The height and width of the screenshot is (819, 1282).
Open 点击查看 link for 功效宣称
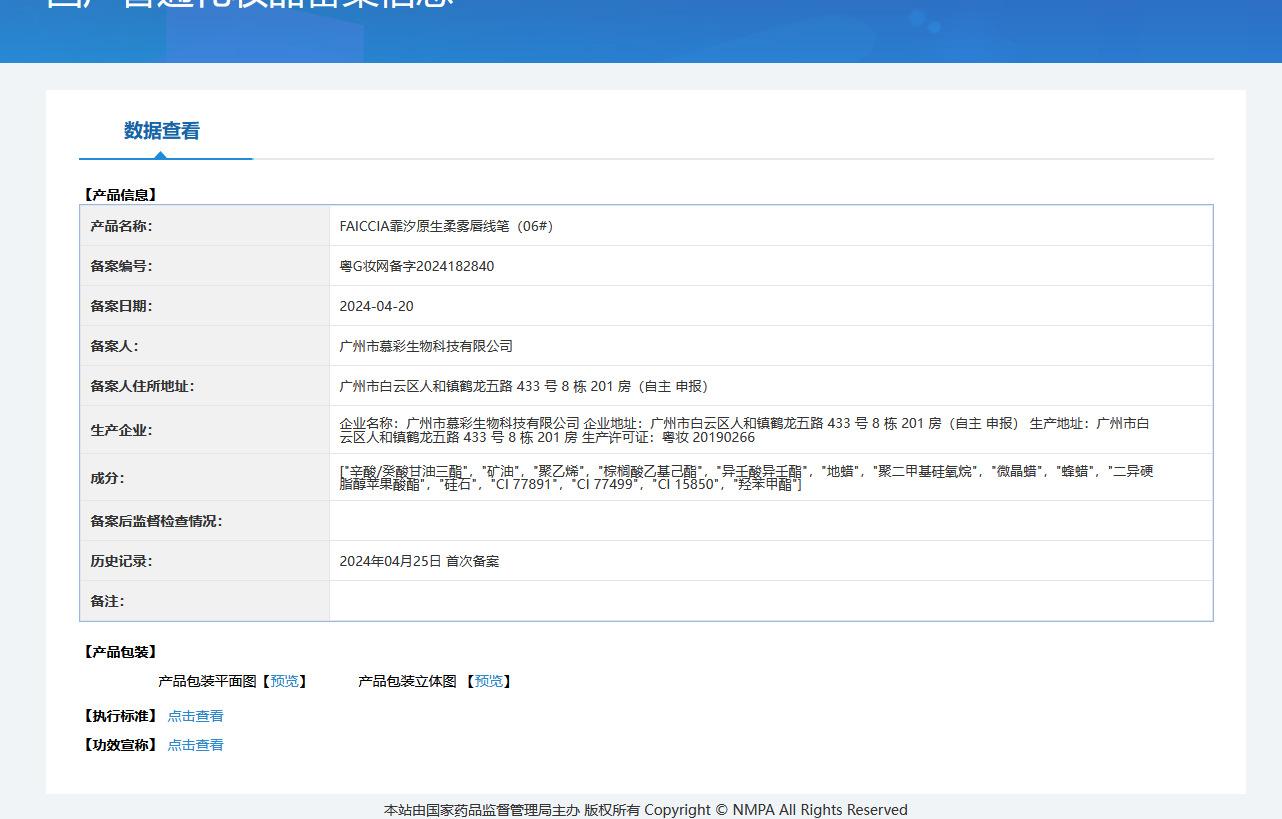coord(196,745)
